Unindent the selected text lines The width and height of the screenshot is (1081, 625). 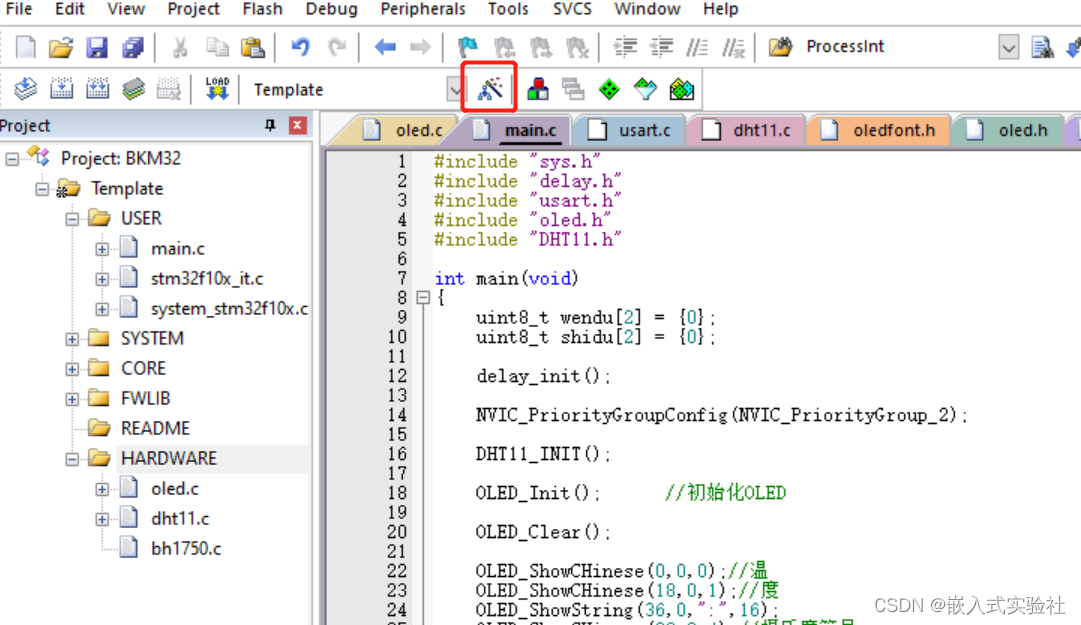tap(661, 47)
